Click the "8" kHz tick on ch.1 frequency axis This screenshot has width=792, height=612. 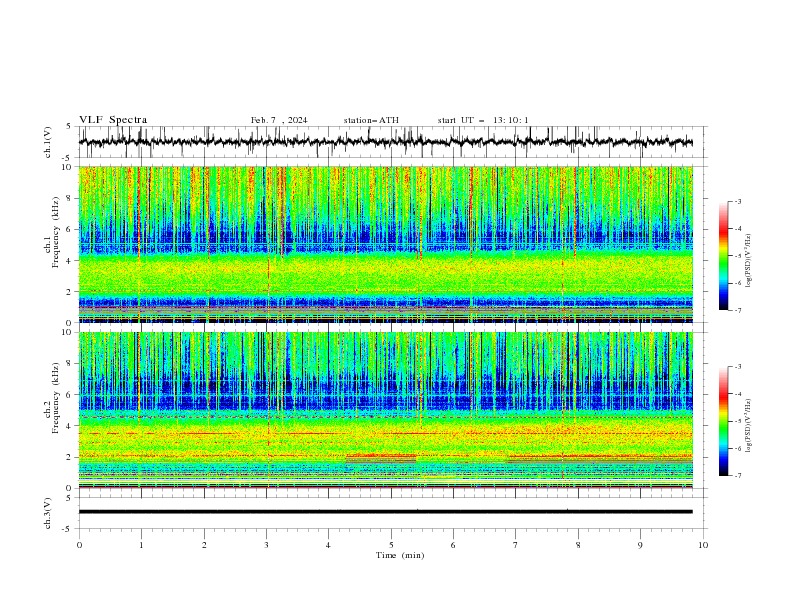click(x=70, y=198)
